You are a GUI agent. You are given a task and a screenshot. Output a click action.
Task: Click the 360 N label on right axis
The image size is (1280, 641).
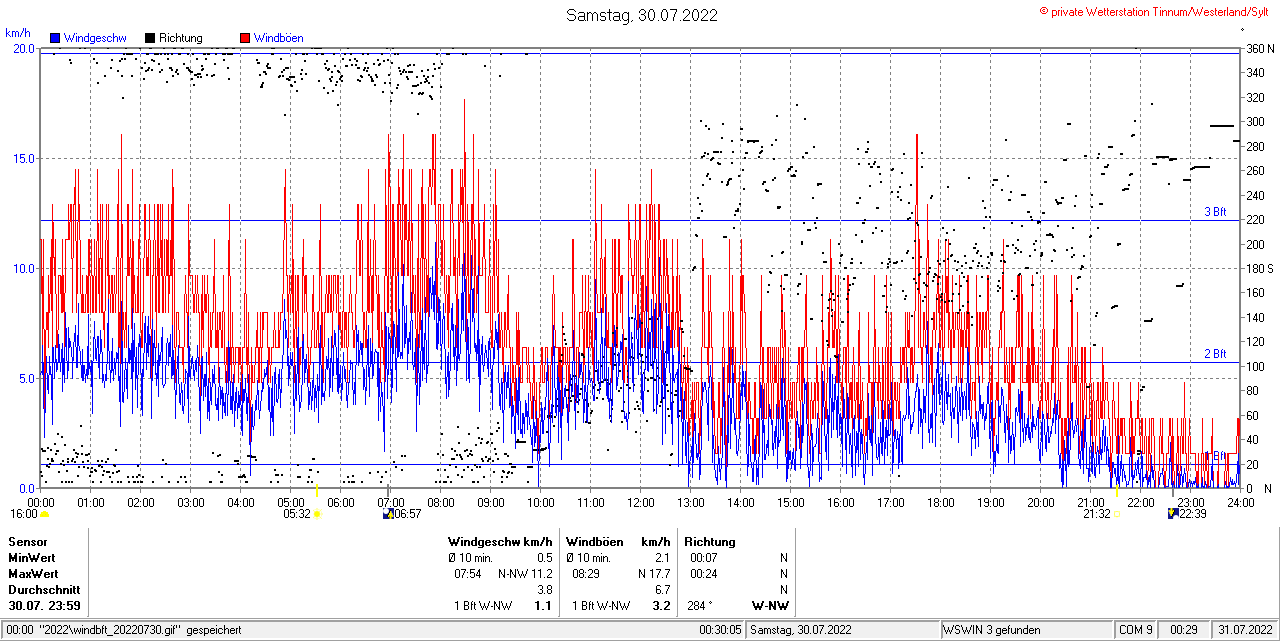point(1259,48)
